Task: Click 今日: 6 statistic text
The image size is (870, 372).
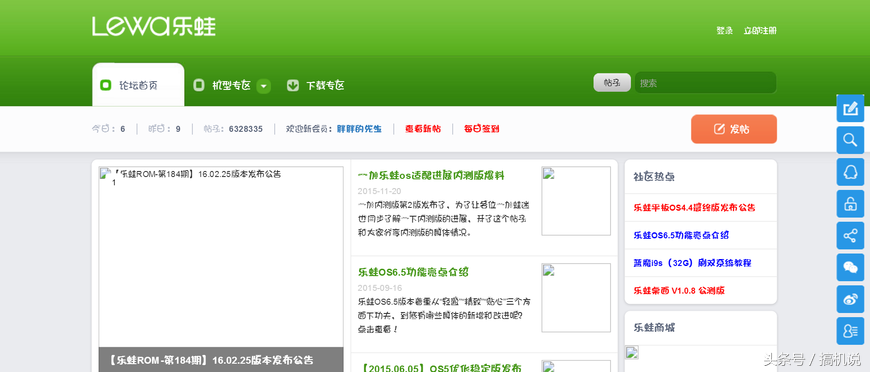Action: click(x=108, y=129)
